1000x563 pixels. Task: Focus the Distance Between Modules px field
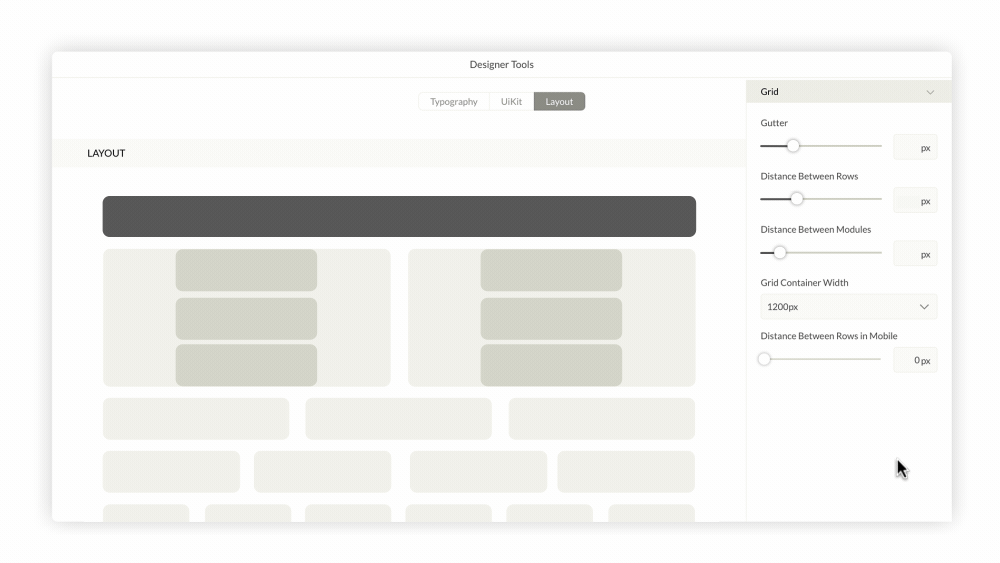914,254
